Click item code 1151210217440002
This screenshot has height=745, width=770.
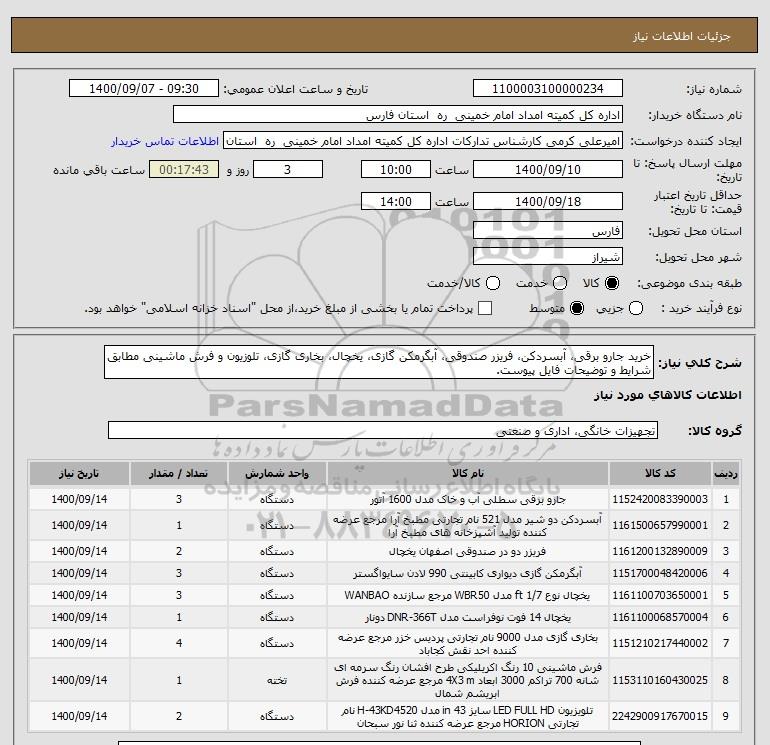660,643
